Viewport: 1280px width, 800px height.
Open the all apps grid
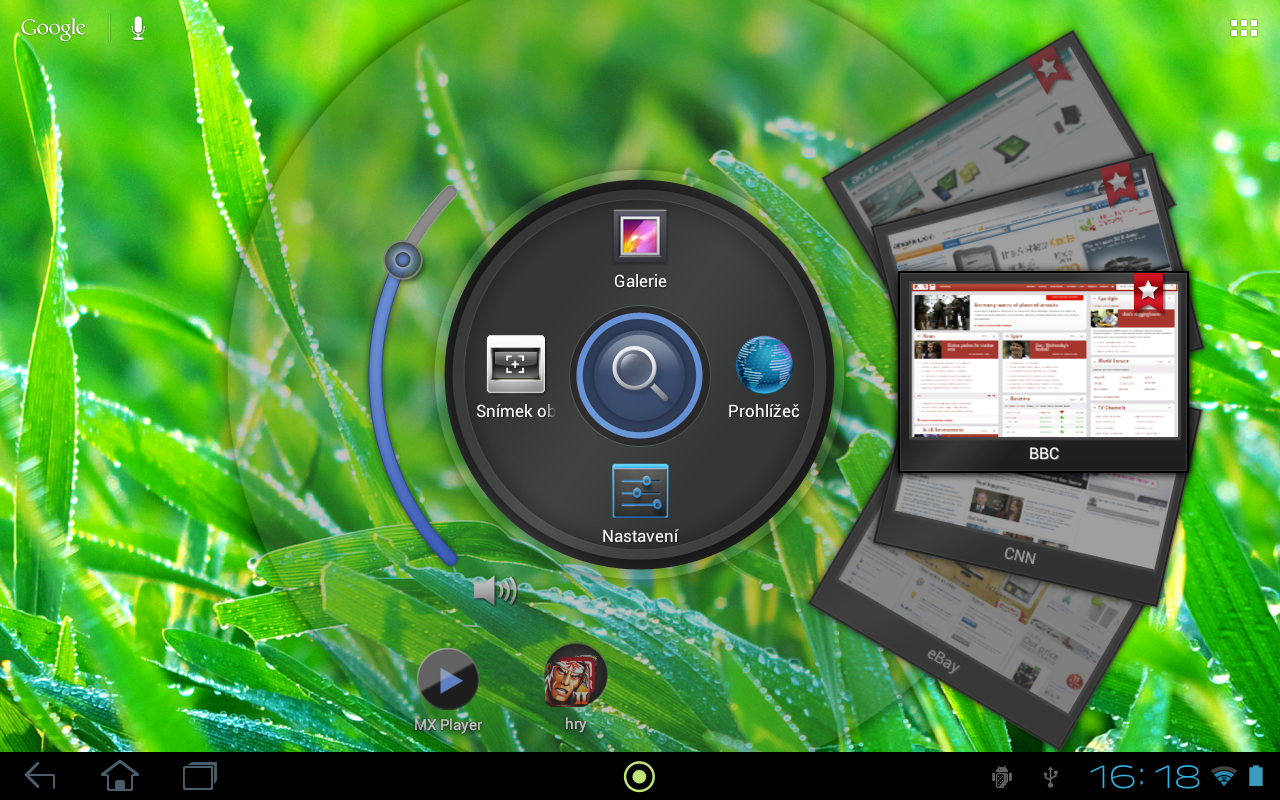tap(1243, 27)
